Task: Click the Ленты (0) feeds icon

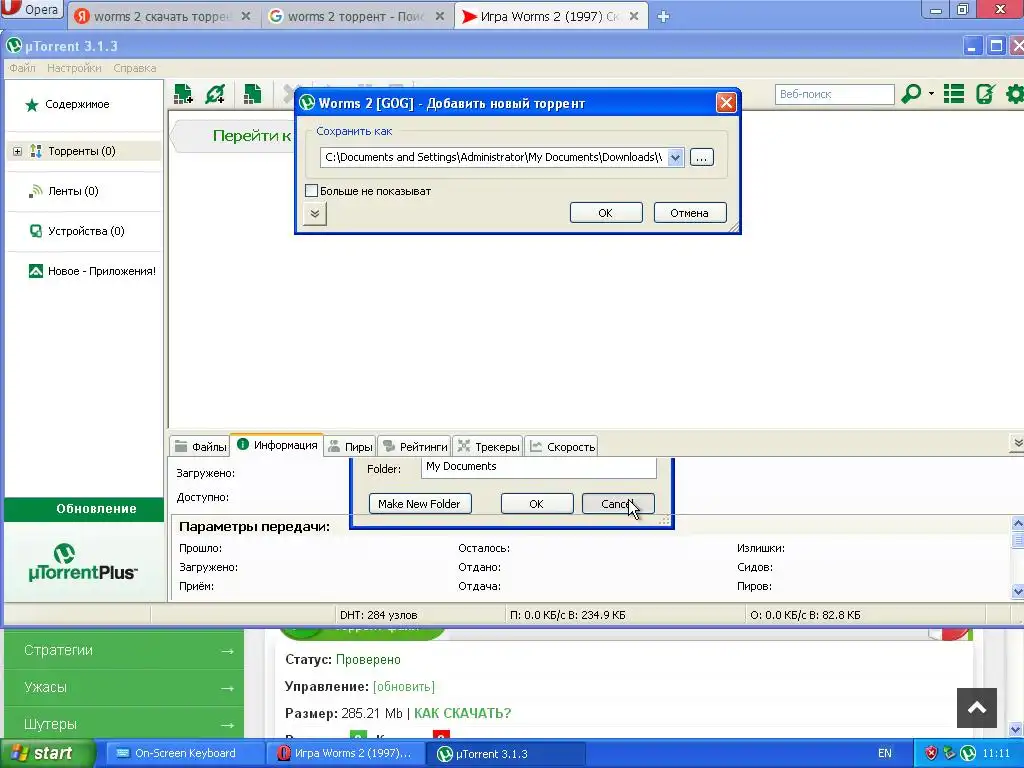Action: (36, 191)
